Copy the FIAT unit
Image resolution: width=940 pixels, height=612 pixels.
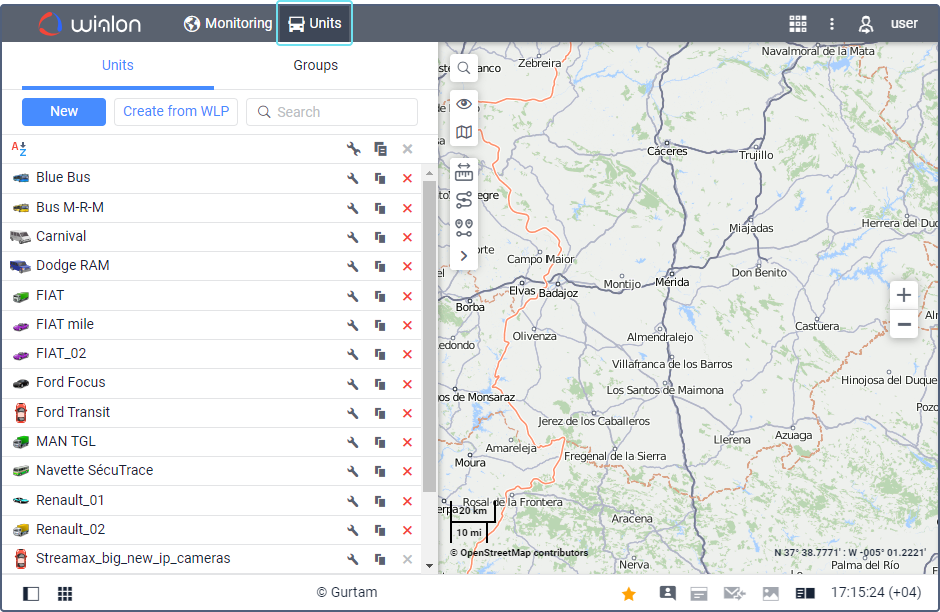point(380,296)
